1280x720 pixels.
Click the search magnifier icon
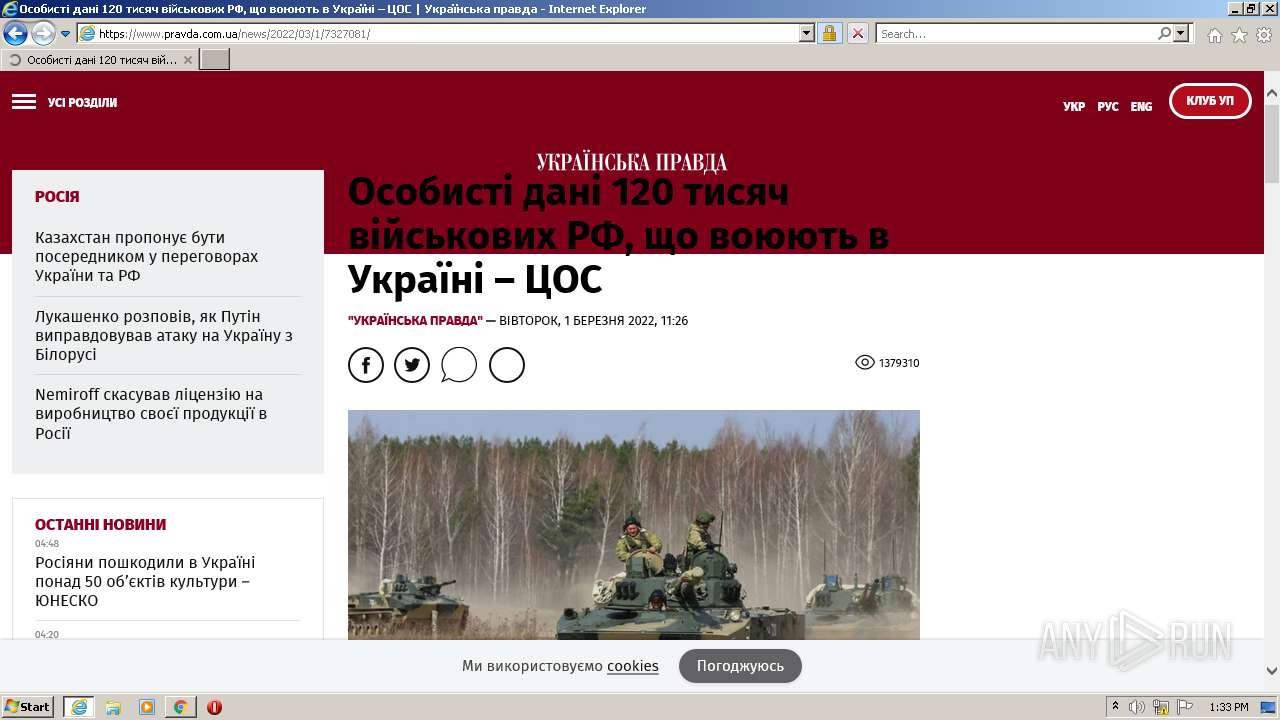click(x=1164, y=33)
